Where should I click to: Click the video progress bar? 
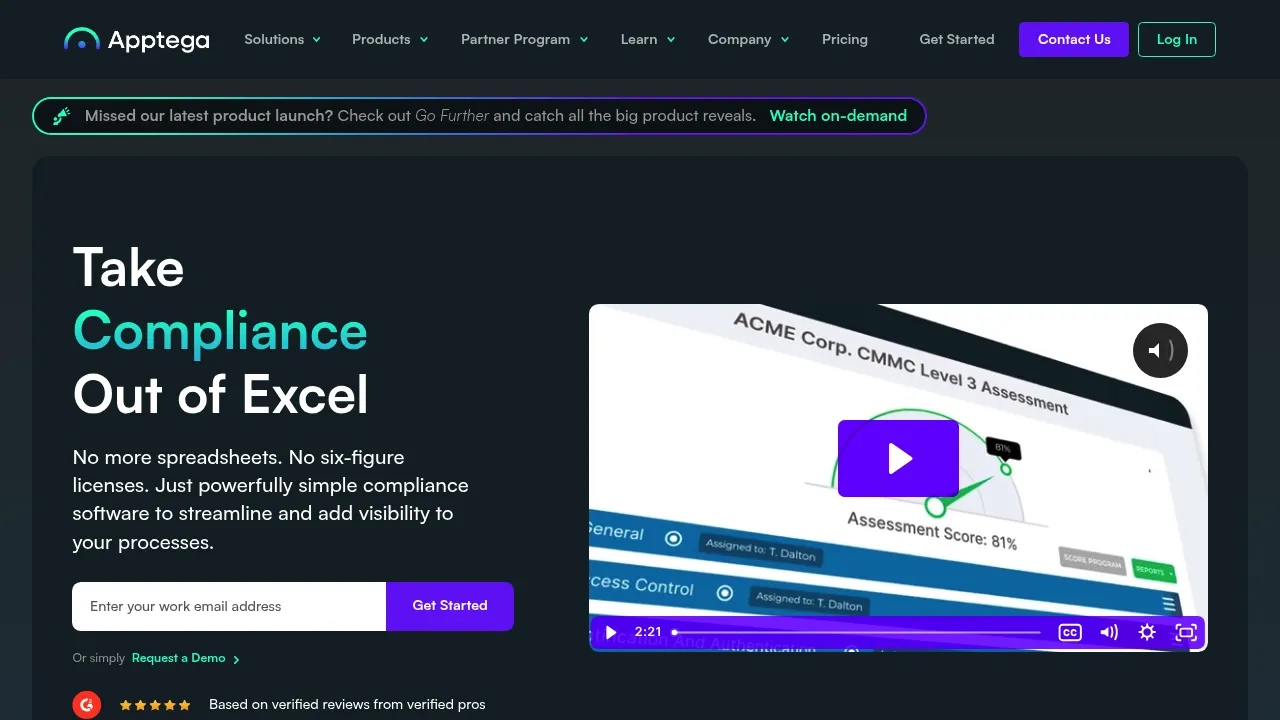[857, 632]
